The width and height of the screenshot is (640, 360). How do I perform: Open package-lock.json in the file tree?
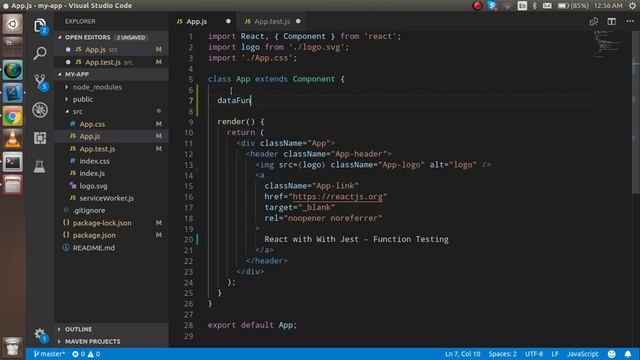pos(111,223)
